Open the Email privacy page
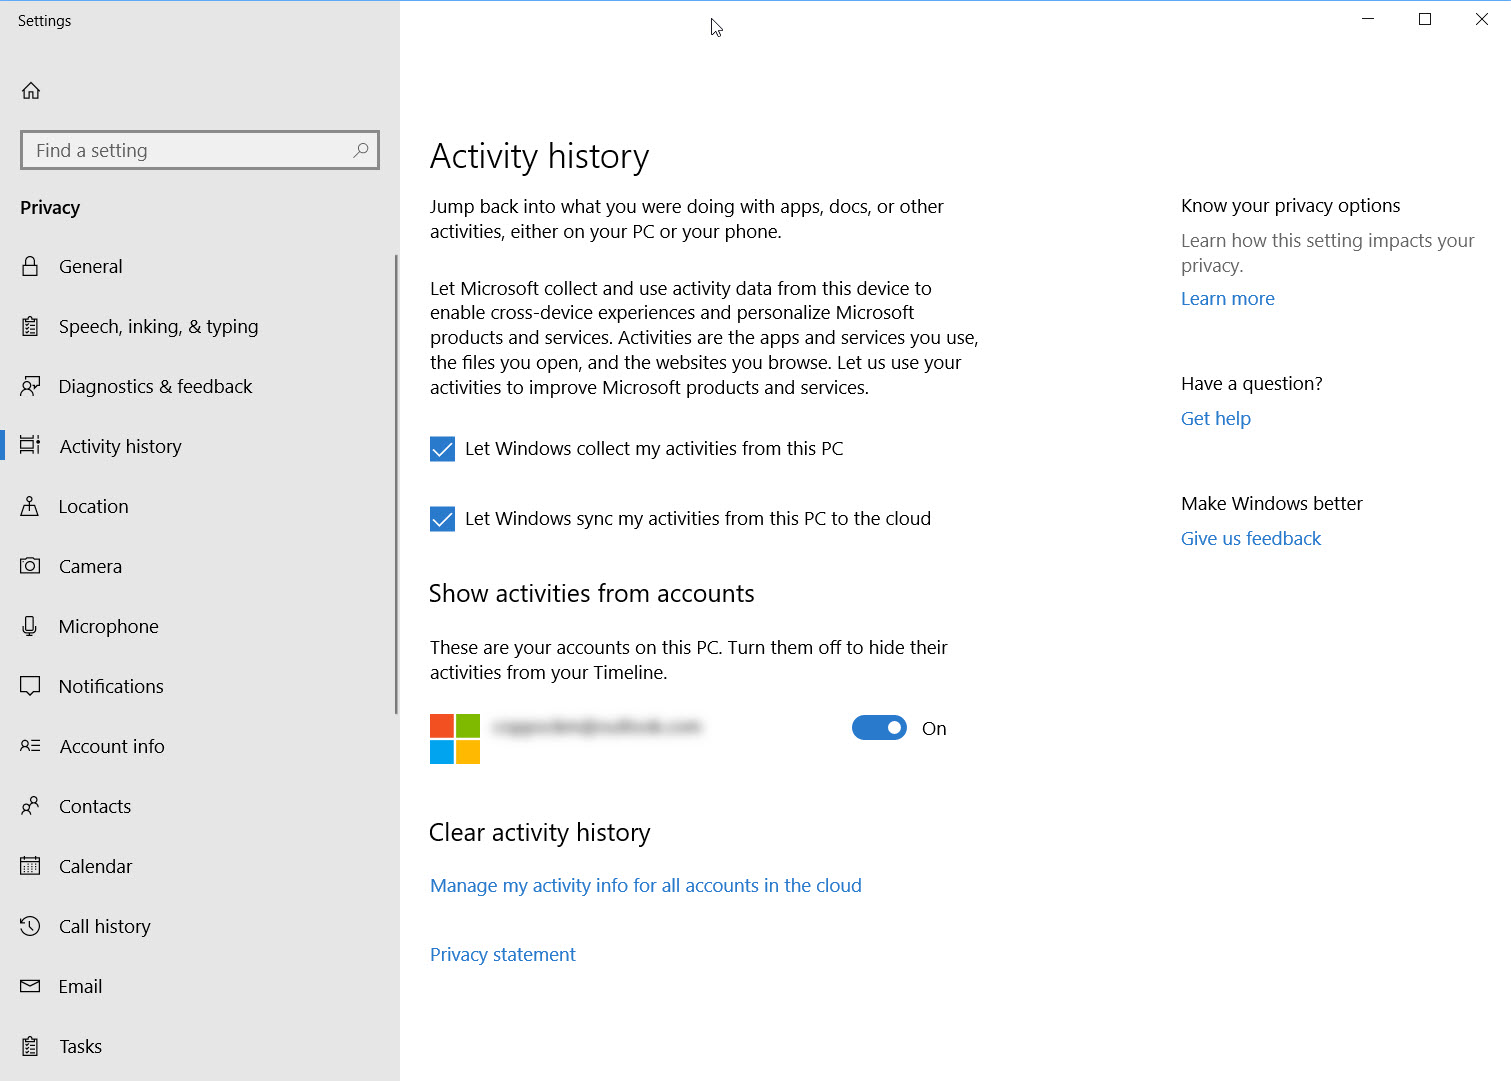The height and width of the screenshot is (1081, 1511). (198, 986)
